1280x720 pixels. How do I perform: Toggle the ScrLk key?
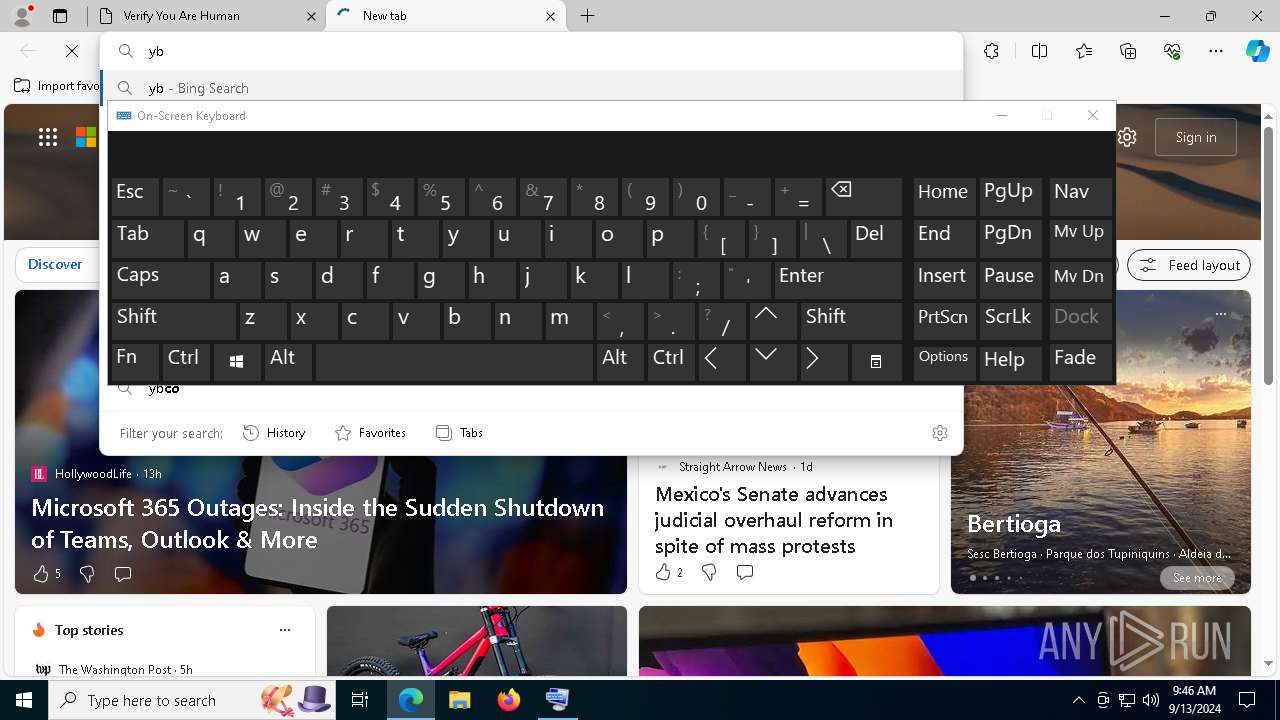(1010, 320)
